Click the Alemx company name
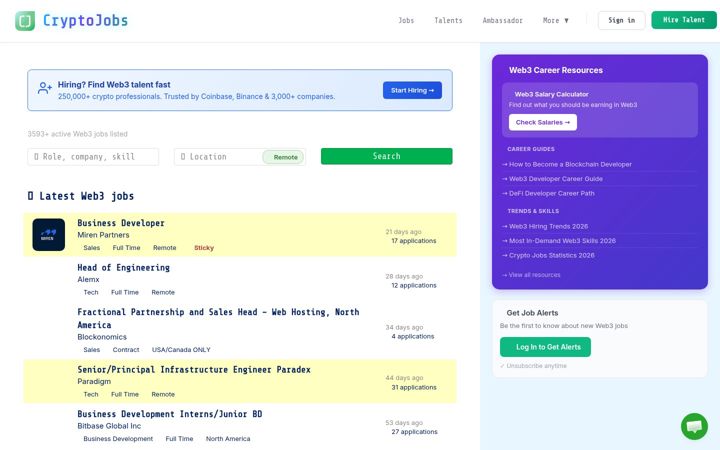The image size is (720, 450). point(88,280)
